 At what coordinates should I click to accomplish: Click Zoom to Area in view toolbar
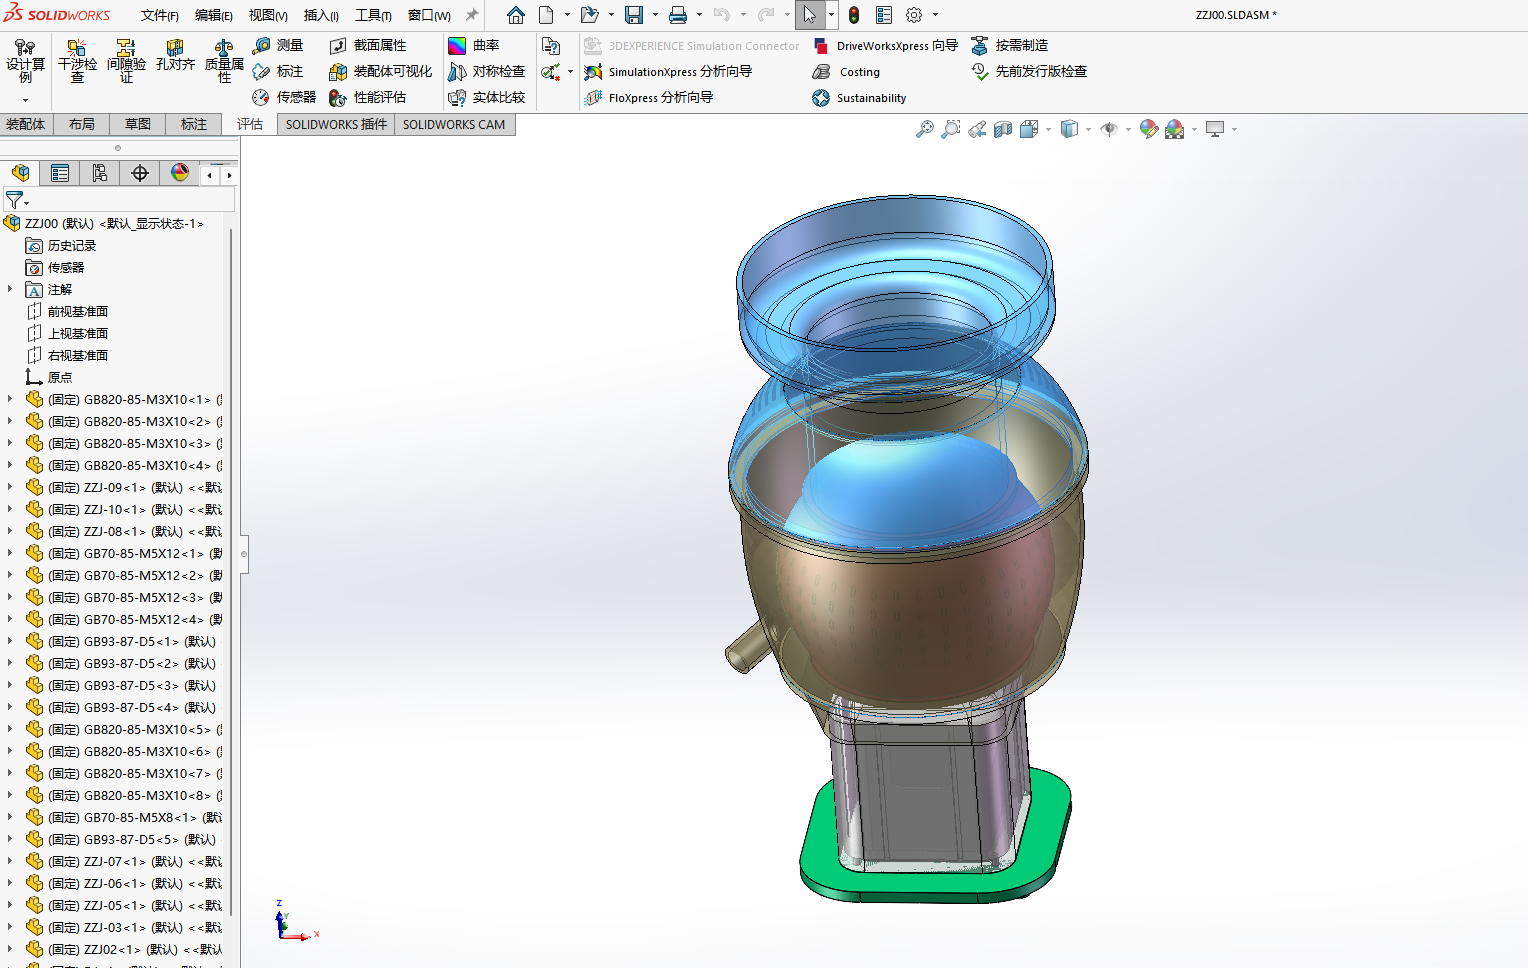coord(951,129)
